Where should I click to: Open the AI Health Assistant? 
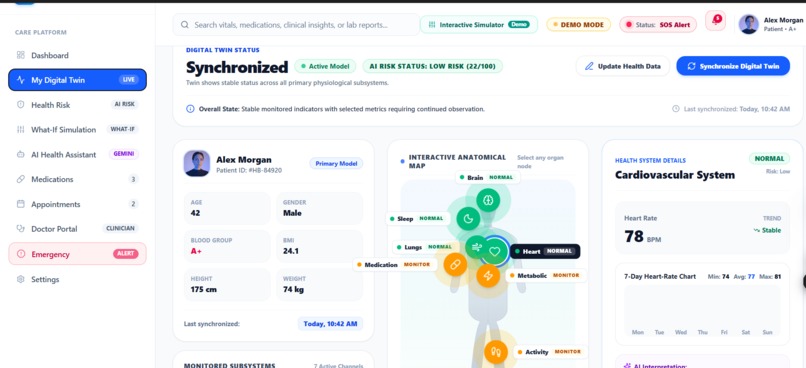(x=77, y=154)
